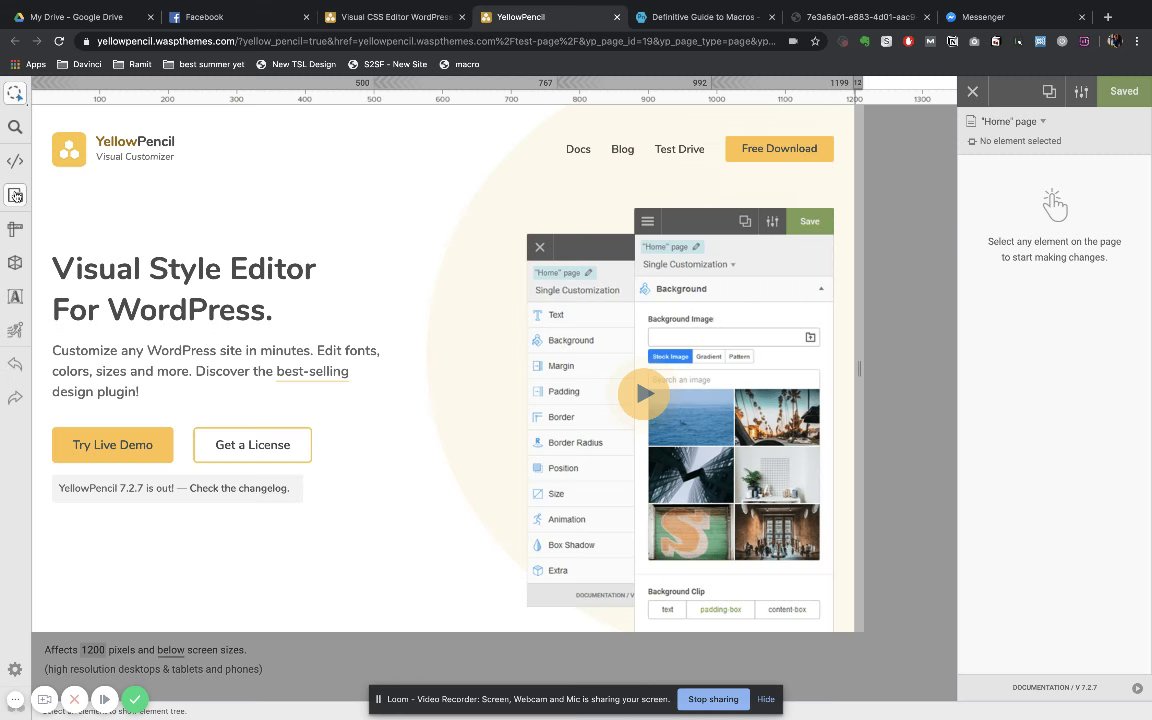Play the demo video on the page
This screenshot has height=720, width=1152.
[644, 393]
